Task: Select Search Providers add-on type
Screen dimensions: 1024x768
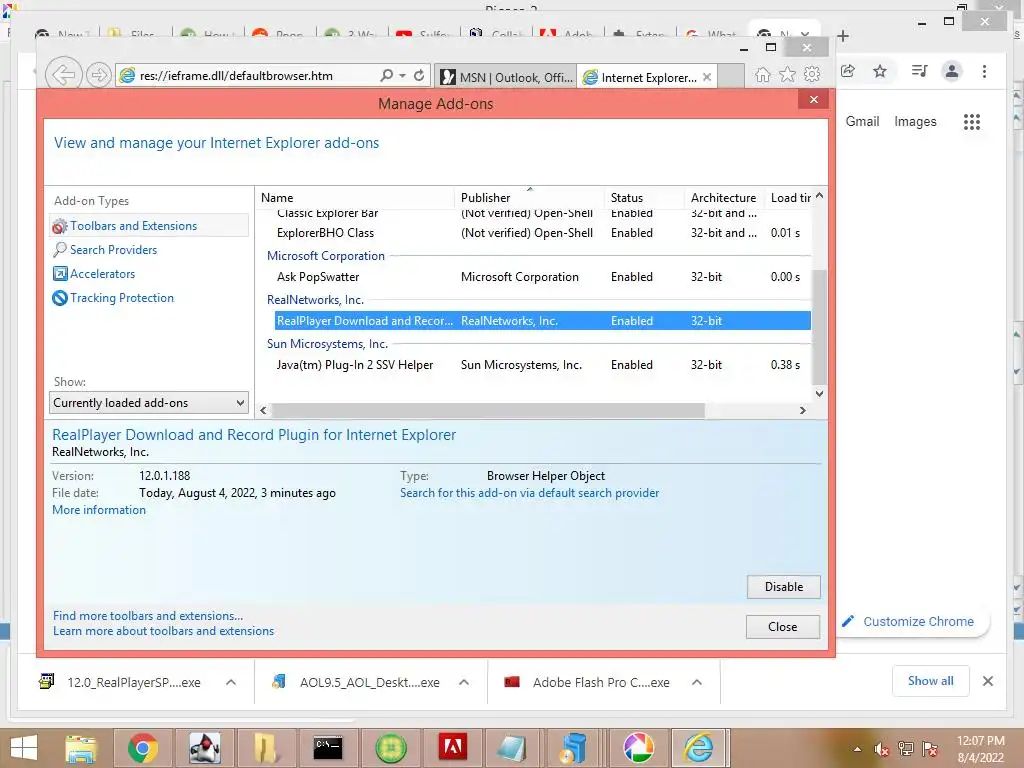Action: click(x=114, y=250)
